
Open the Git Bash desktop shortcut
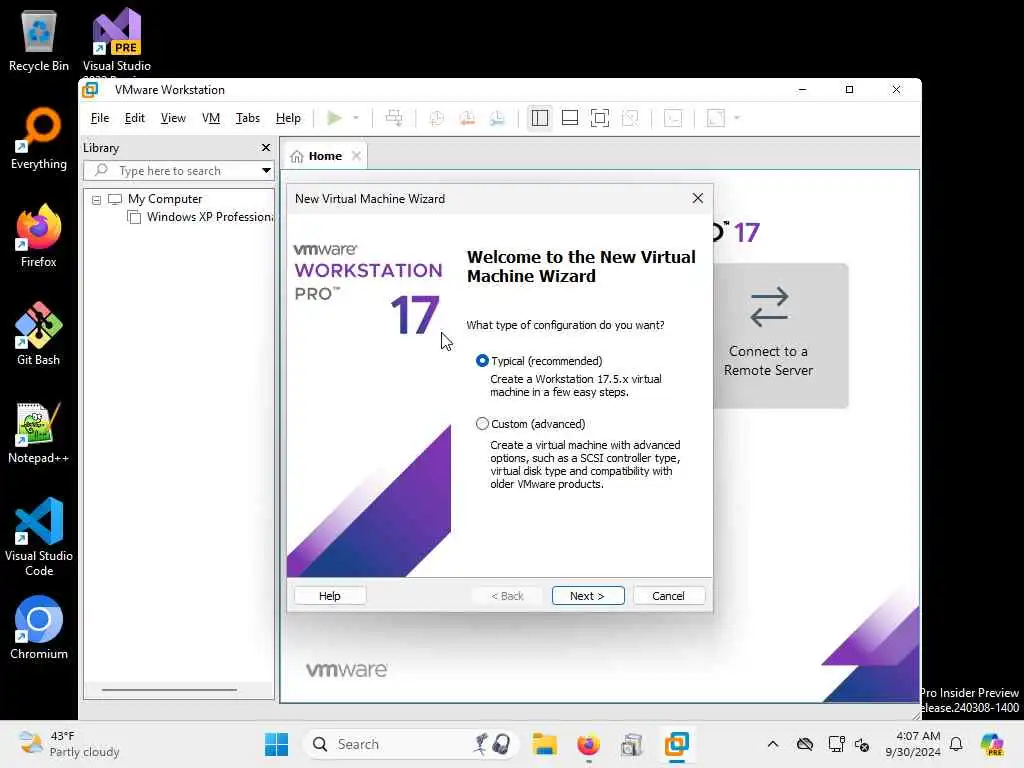(x=39, y=334)
